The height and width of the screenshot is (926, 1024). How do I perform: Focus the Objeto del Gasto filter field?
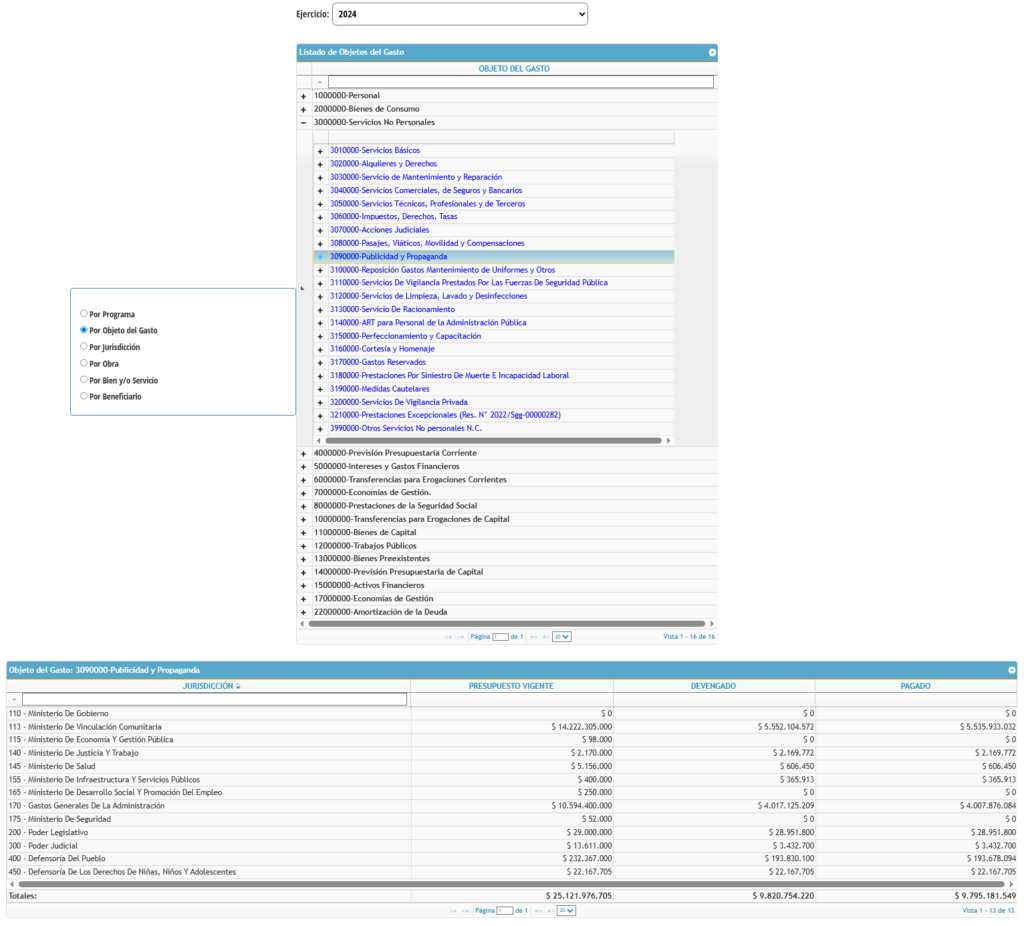pyautogui.click(x=520, y=82)
